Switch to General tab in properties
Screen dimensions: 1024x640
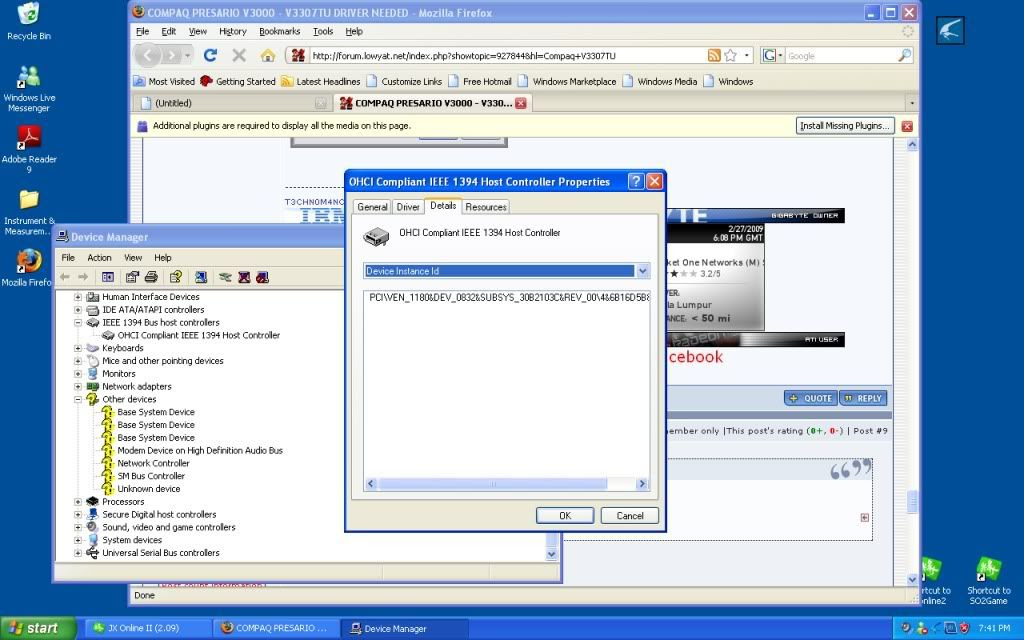(372, 207)
